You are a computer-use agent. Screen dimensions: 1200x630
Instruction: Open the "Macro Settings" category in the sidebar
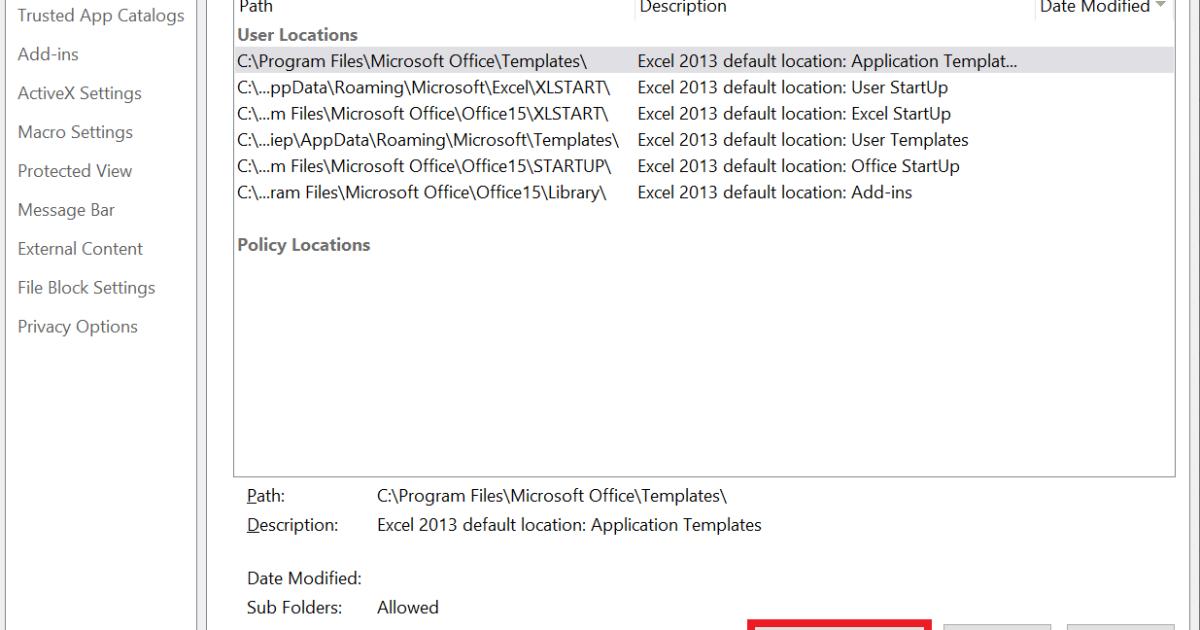[74, 132]
